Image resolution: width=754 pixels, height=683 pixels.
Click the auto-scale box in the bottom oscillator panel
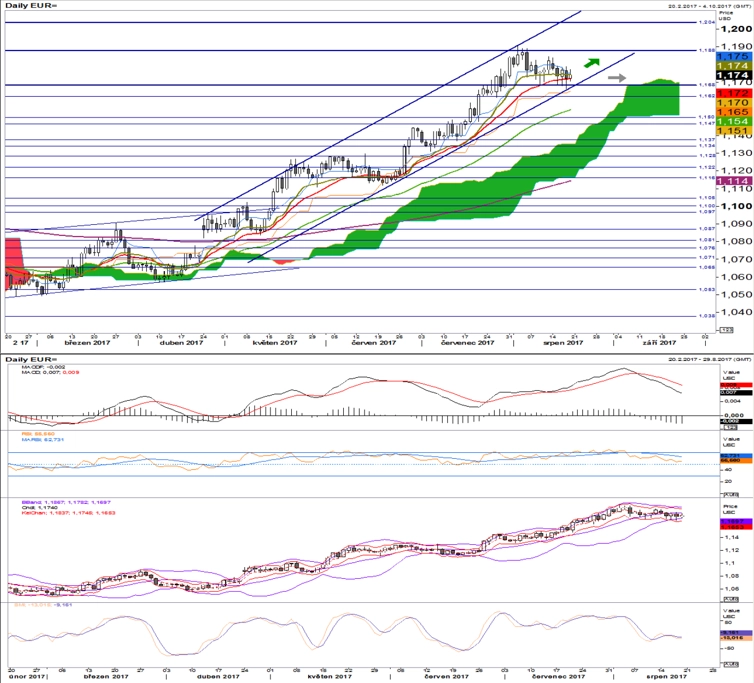pyautogui.click(x=731, y=664)
